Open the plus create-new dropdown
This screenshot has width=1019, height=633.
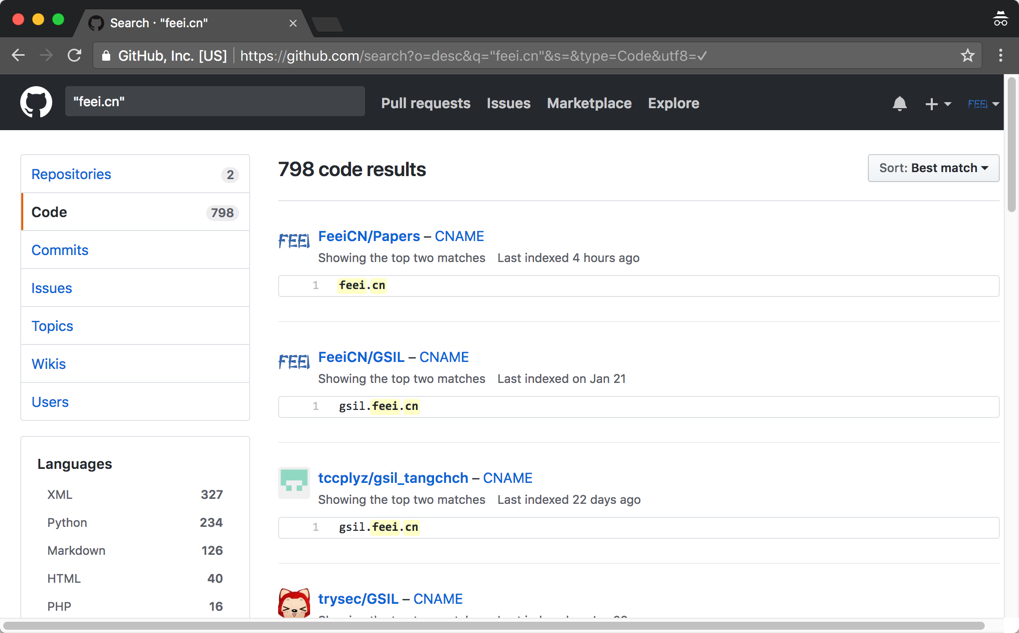pos(937,103)
